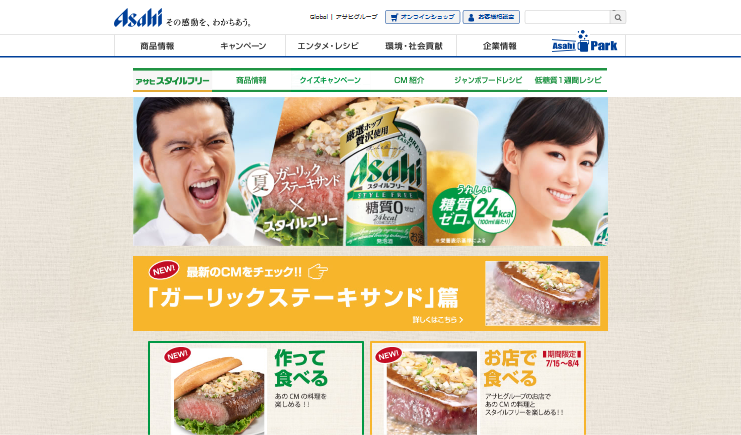Image resolution: width=741 pixels, height=435 pixels.
Task: Click in the header search input field
Action: pyautogui.click(x=568, y=17)
